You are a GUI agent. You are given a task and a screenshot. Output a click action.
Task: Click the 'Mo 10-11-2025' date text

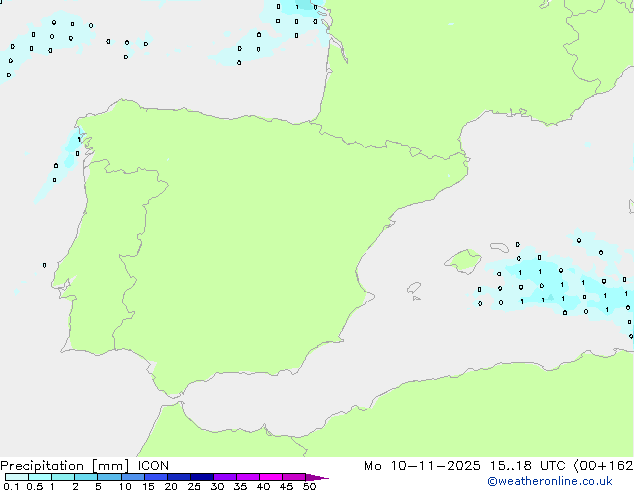422,466
